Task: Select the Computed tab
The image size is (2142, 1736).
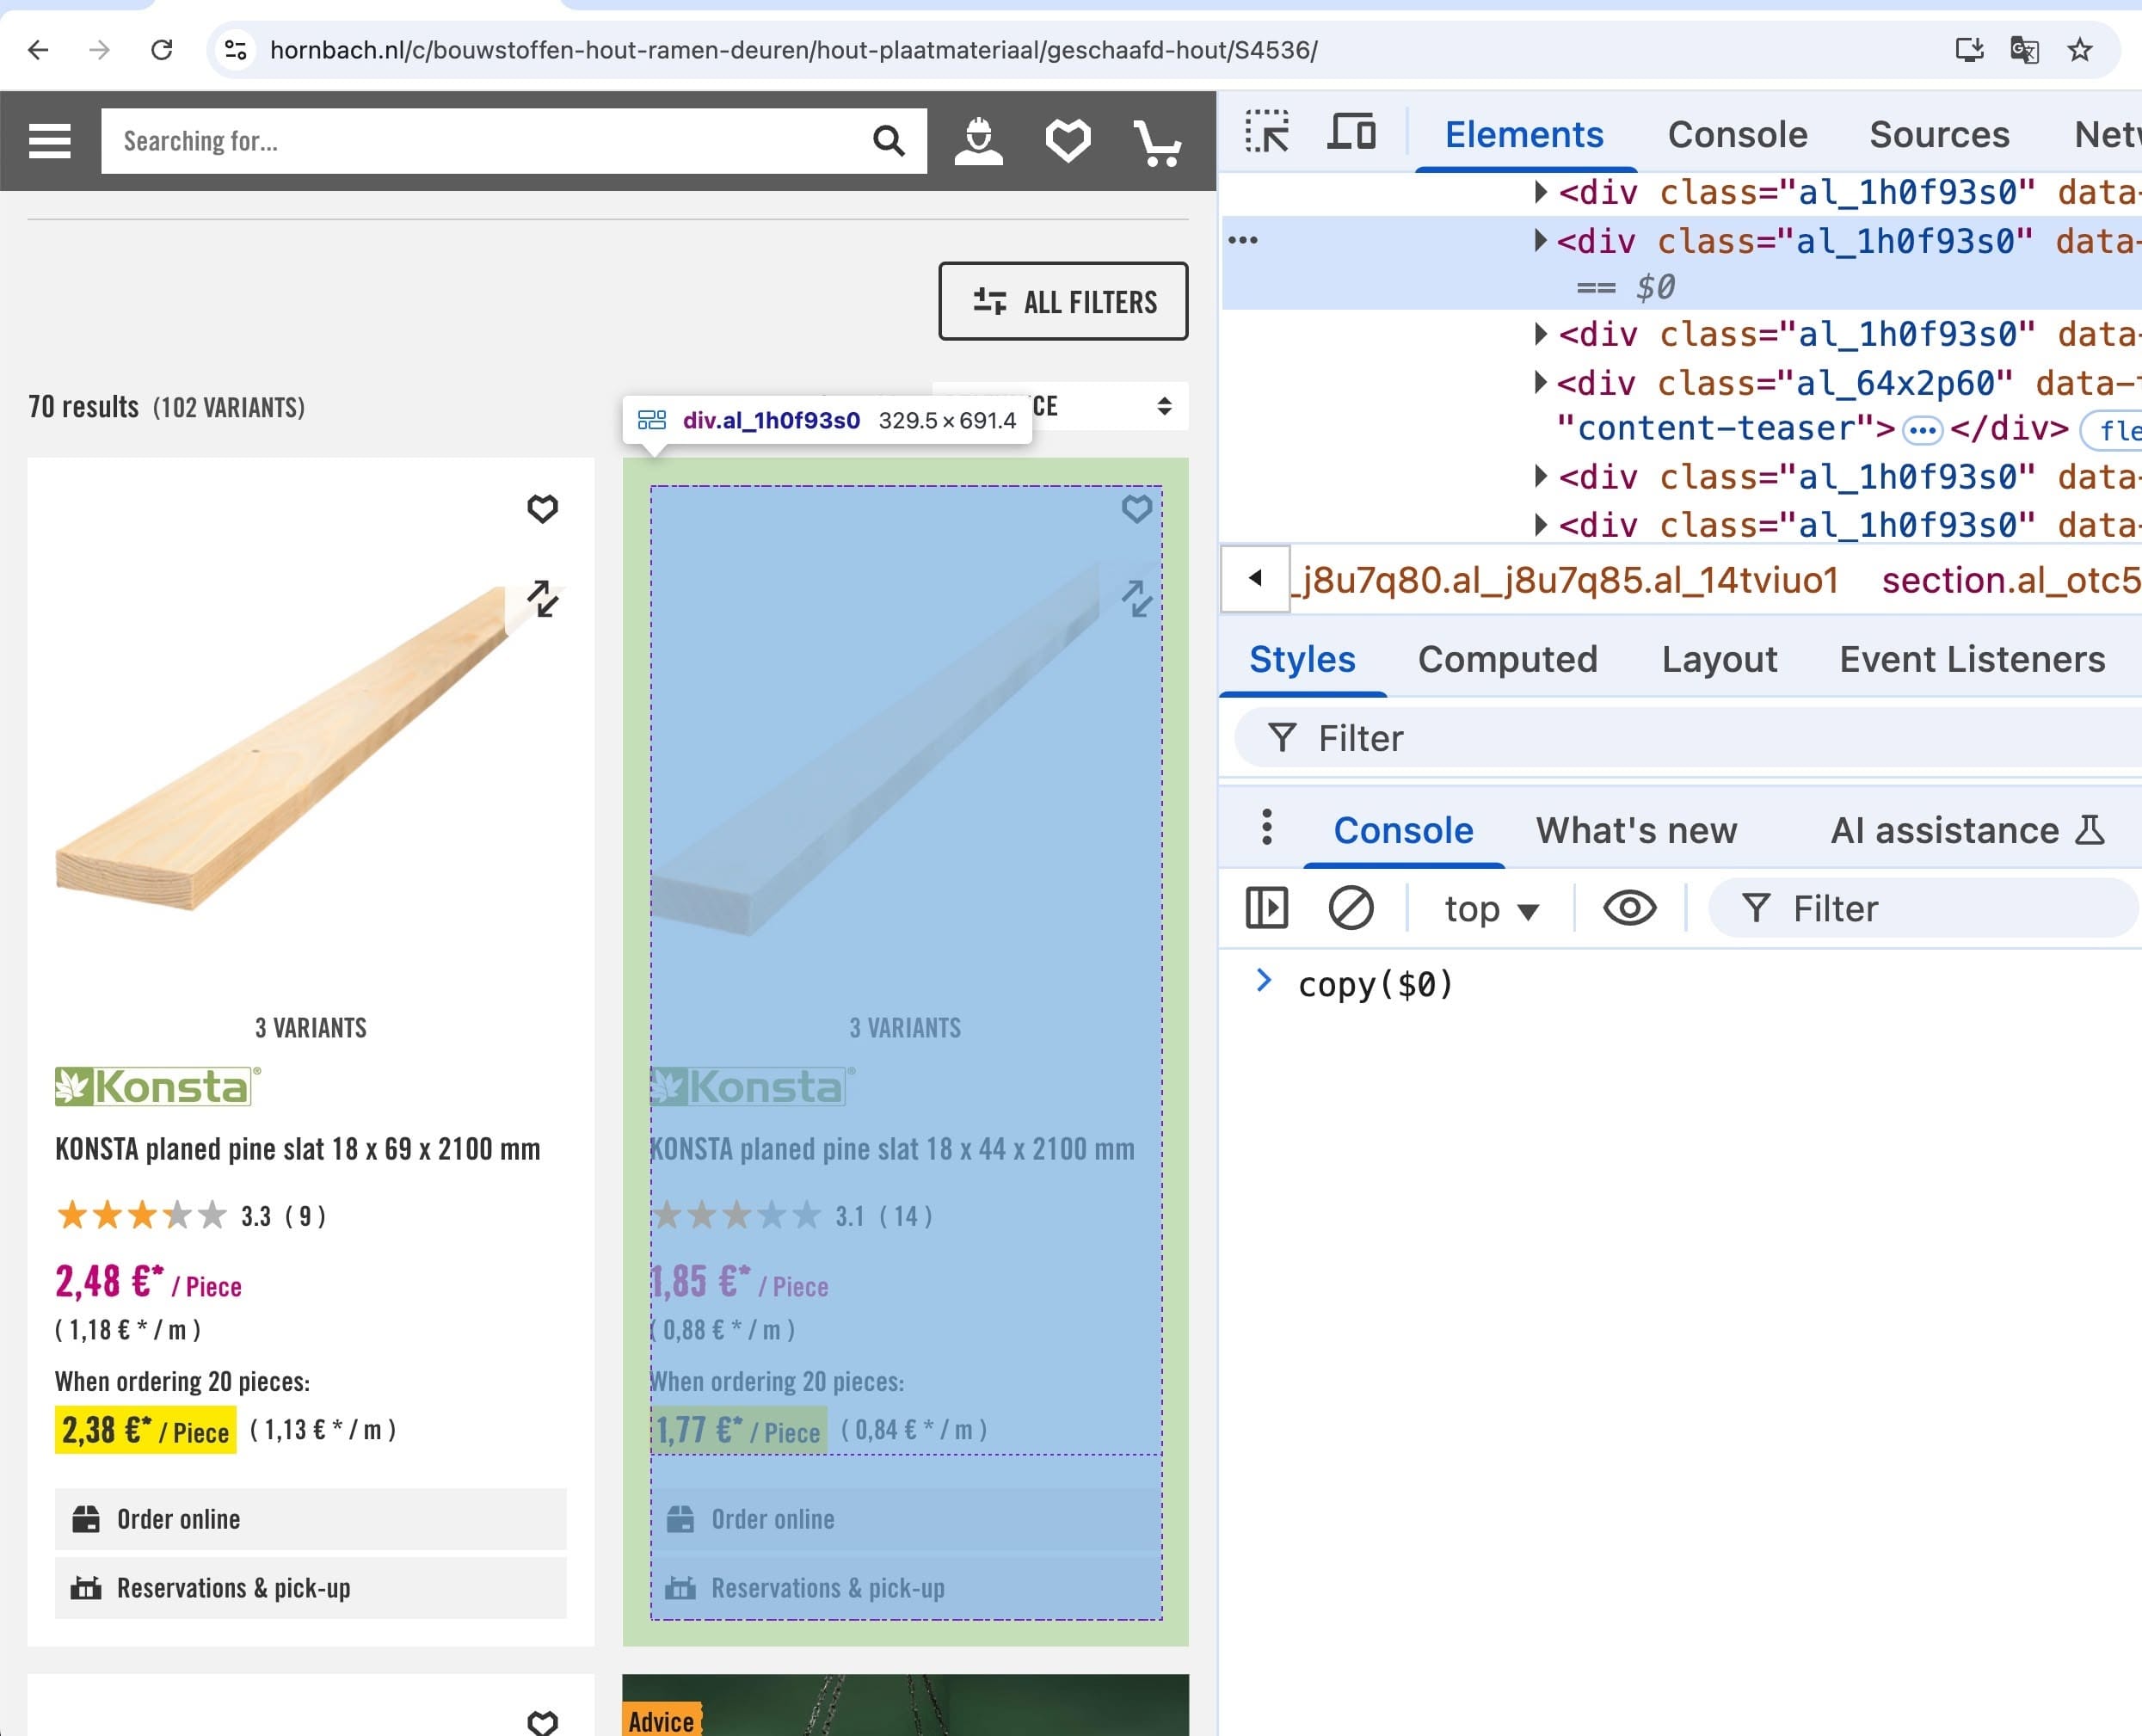Action: [1507, 659]
